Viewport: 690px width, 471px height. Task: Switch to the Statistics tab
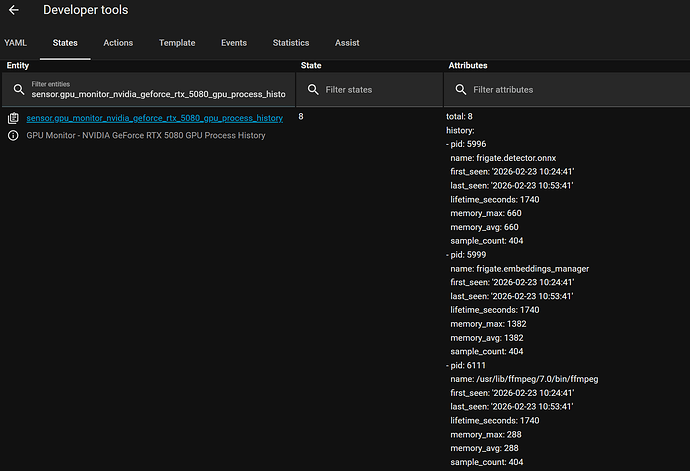pyautogui.click(x=291, y=43)
